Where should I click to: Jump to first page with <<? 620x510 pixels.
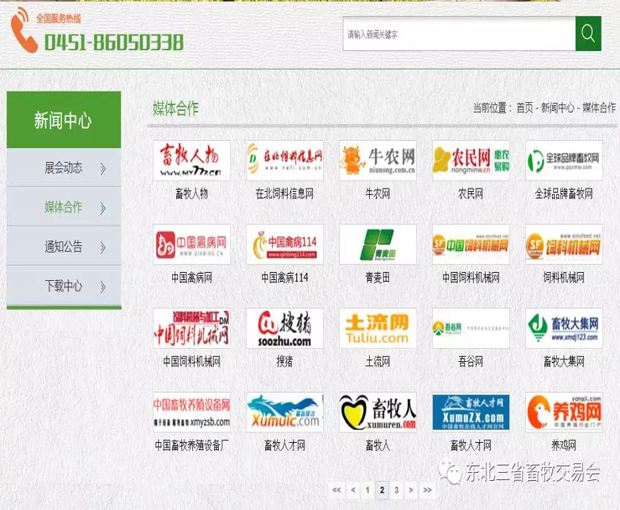[337, 490]
